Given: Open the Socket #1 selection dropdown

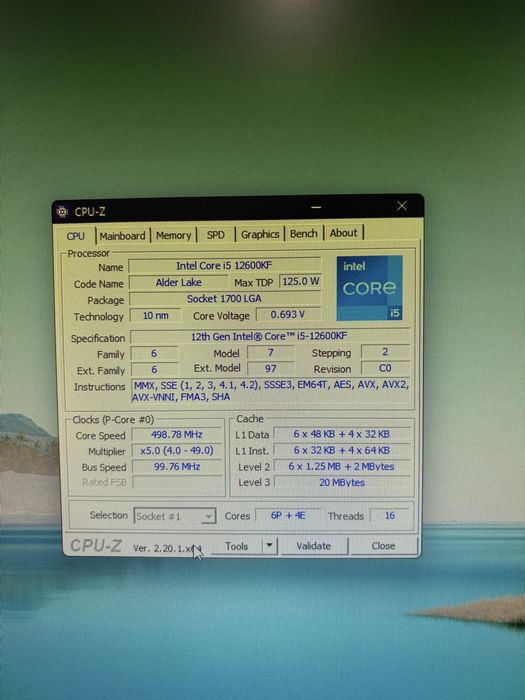Looking at the screenshot, I should [175, 517].
